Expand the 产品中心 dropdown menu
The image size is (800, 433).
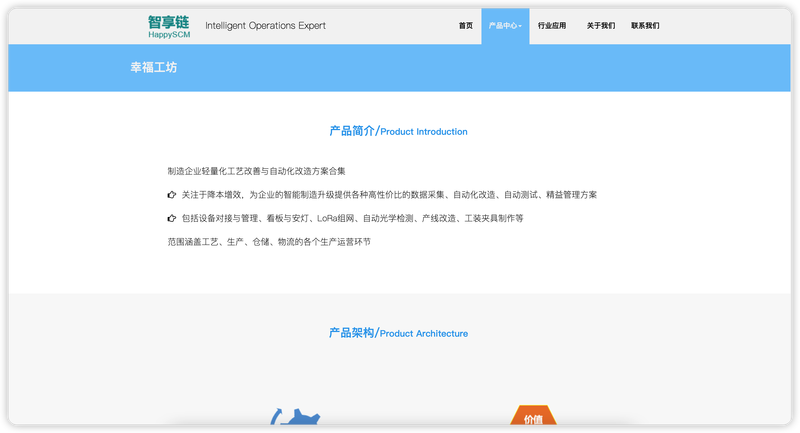click(x=505, y=26)
